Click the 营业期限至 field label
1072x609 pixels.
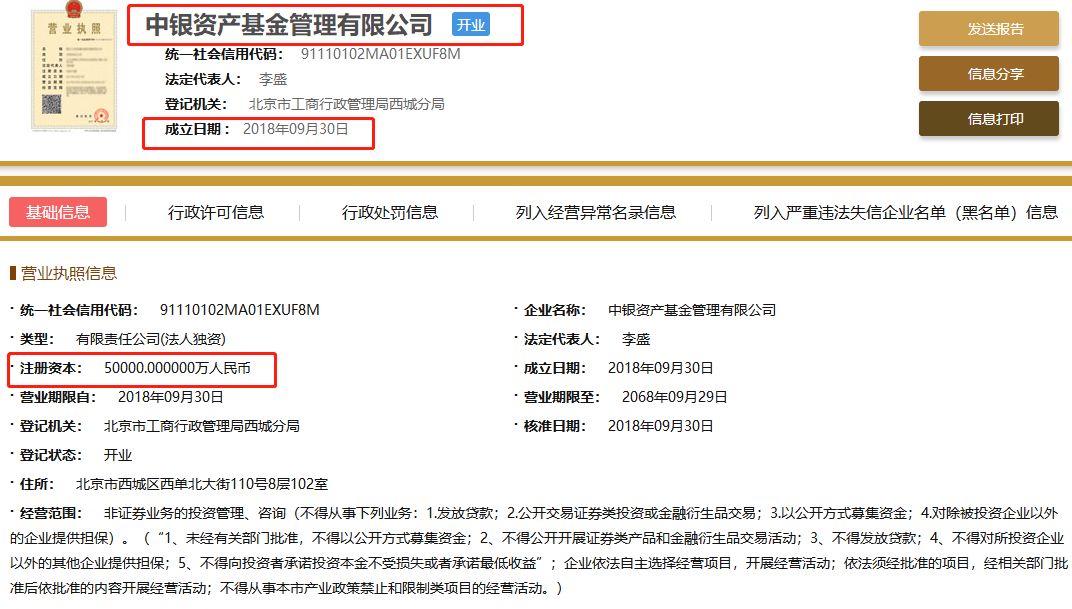tap(561, 397)
